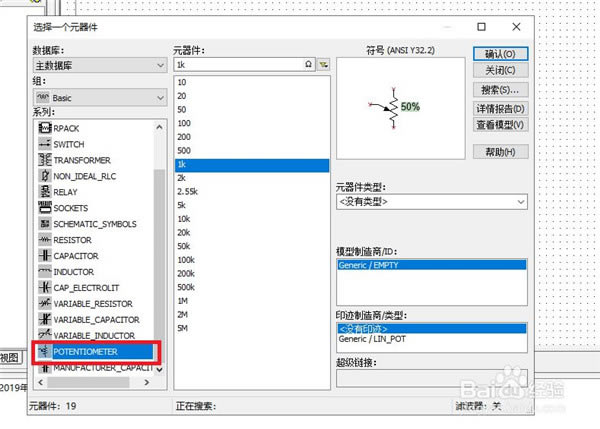This screenshot has height=429, width=600.
Task: Select the NON_IDEAL_RLC family icon
Action: pyautogui.click(x=45, y=176)
